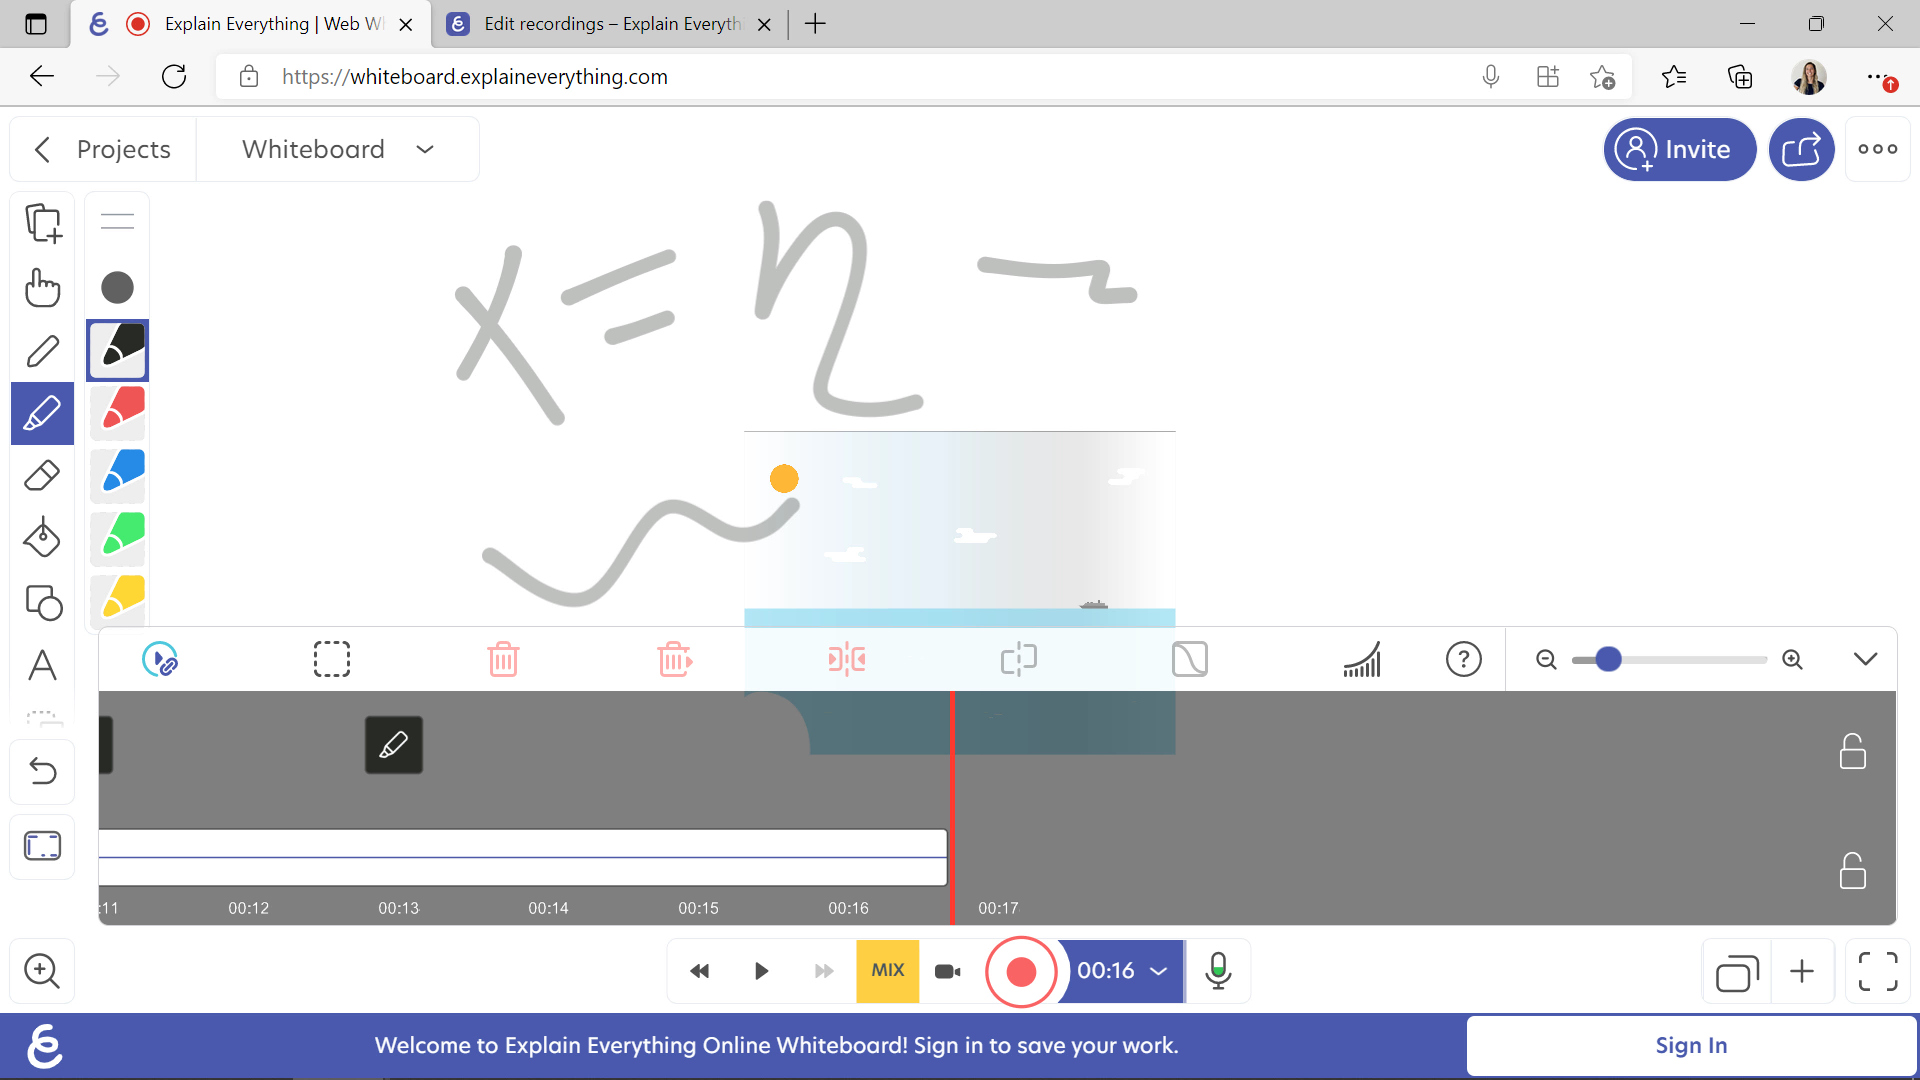Expand the Whiteboard project dropdown
The height and width of the screenshot is (1080, 1920).
coord(425,149)
